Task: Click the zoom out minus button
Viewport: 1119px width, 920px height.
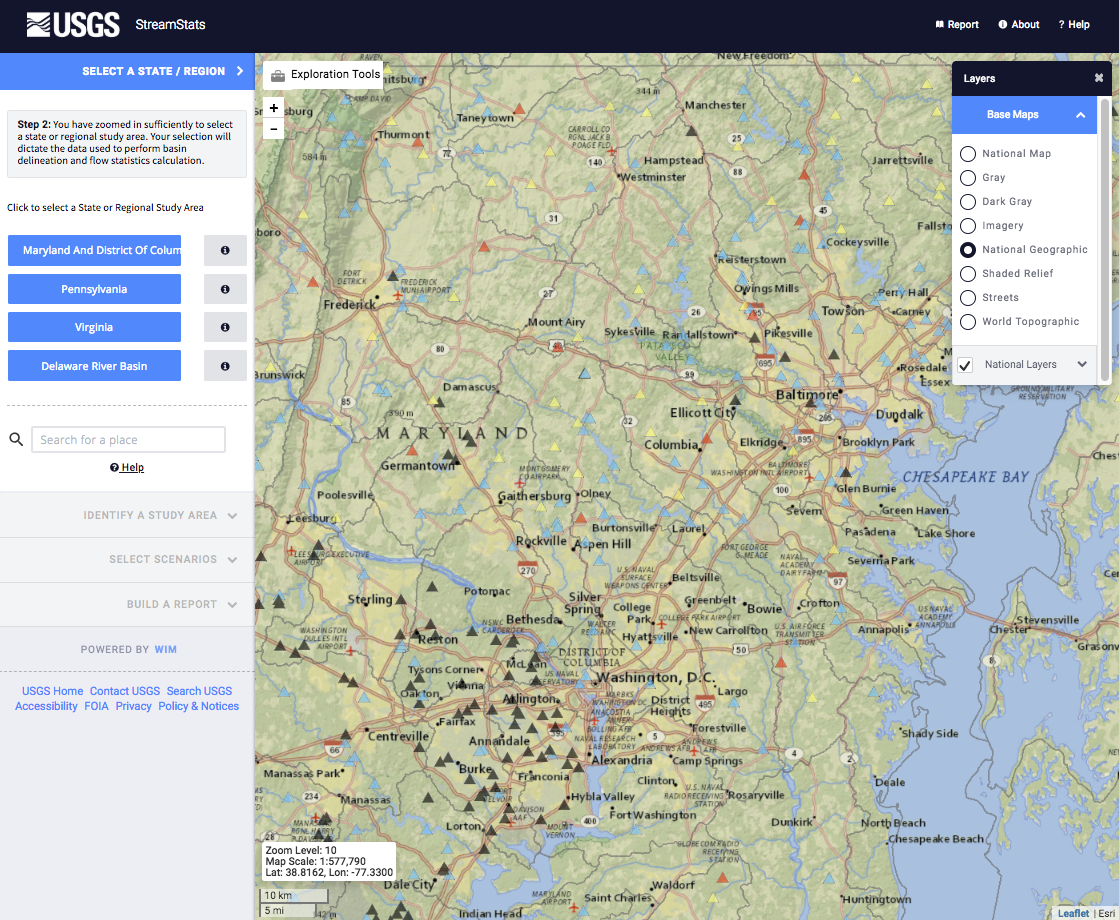Action: pos(274,129)
